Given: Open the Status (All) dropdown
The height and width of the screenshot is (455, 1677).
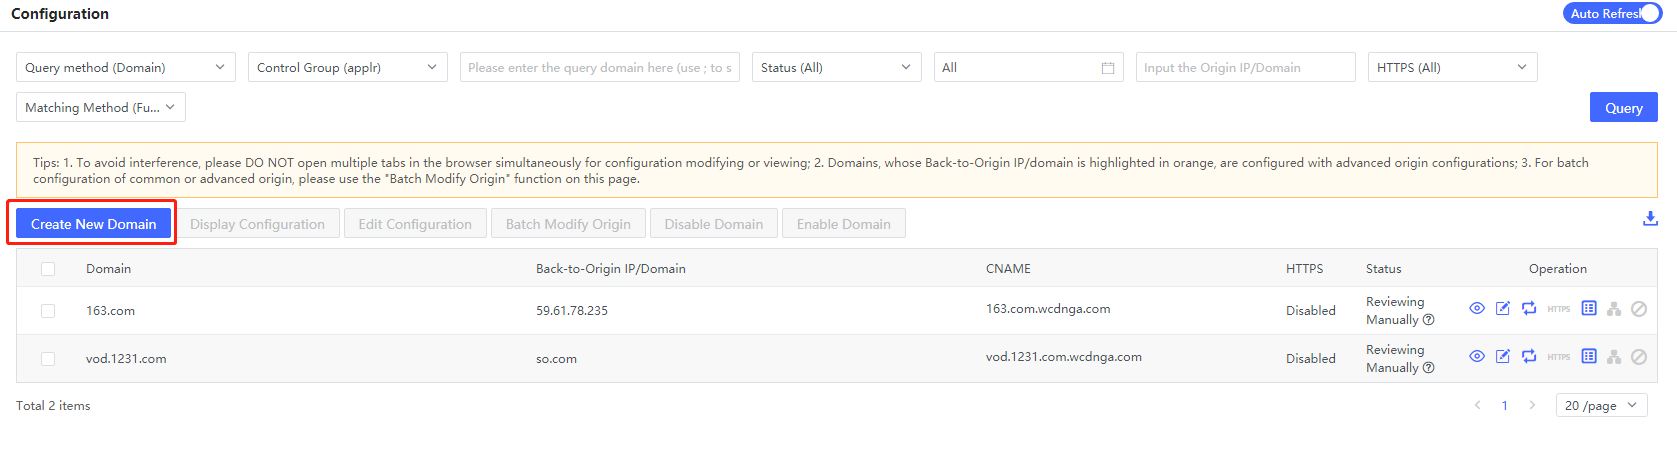Looking at the screenshot, I should coord(836,68).
